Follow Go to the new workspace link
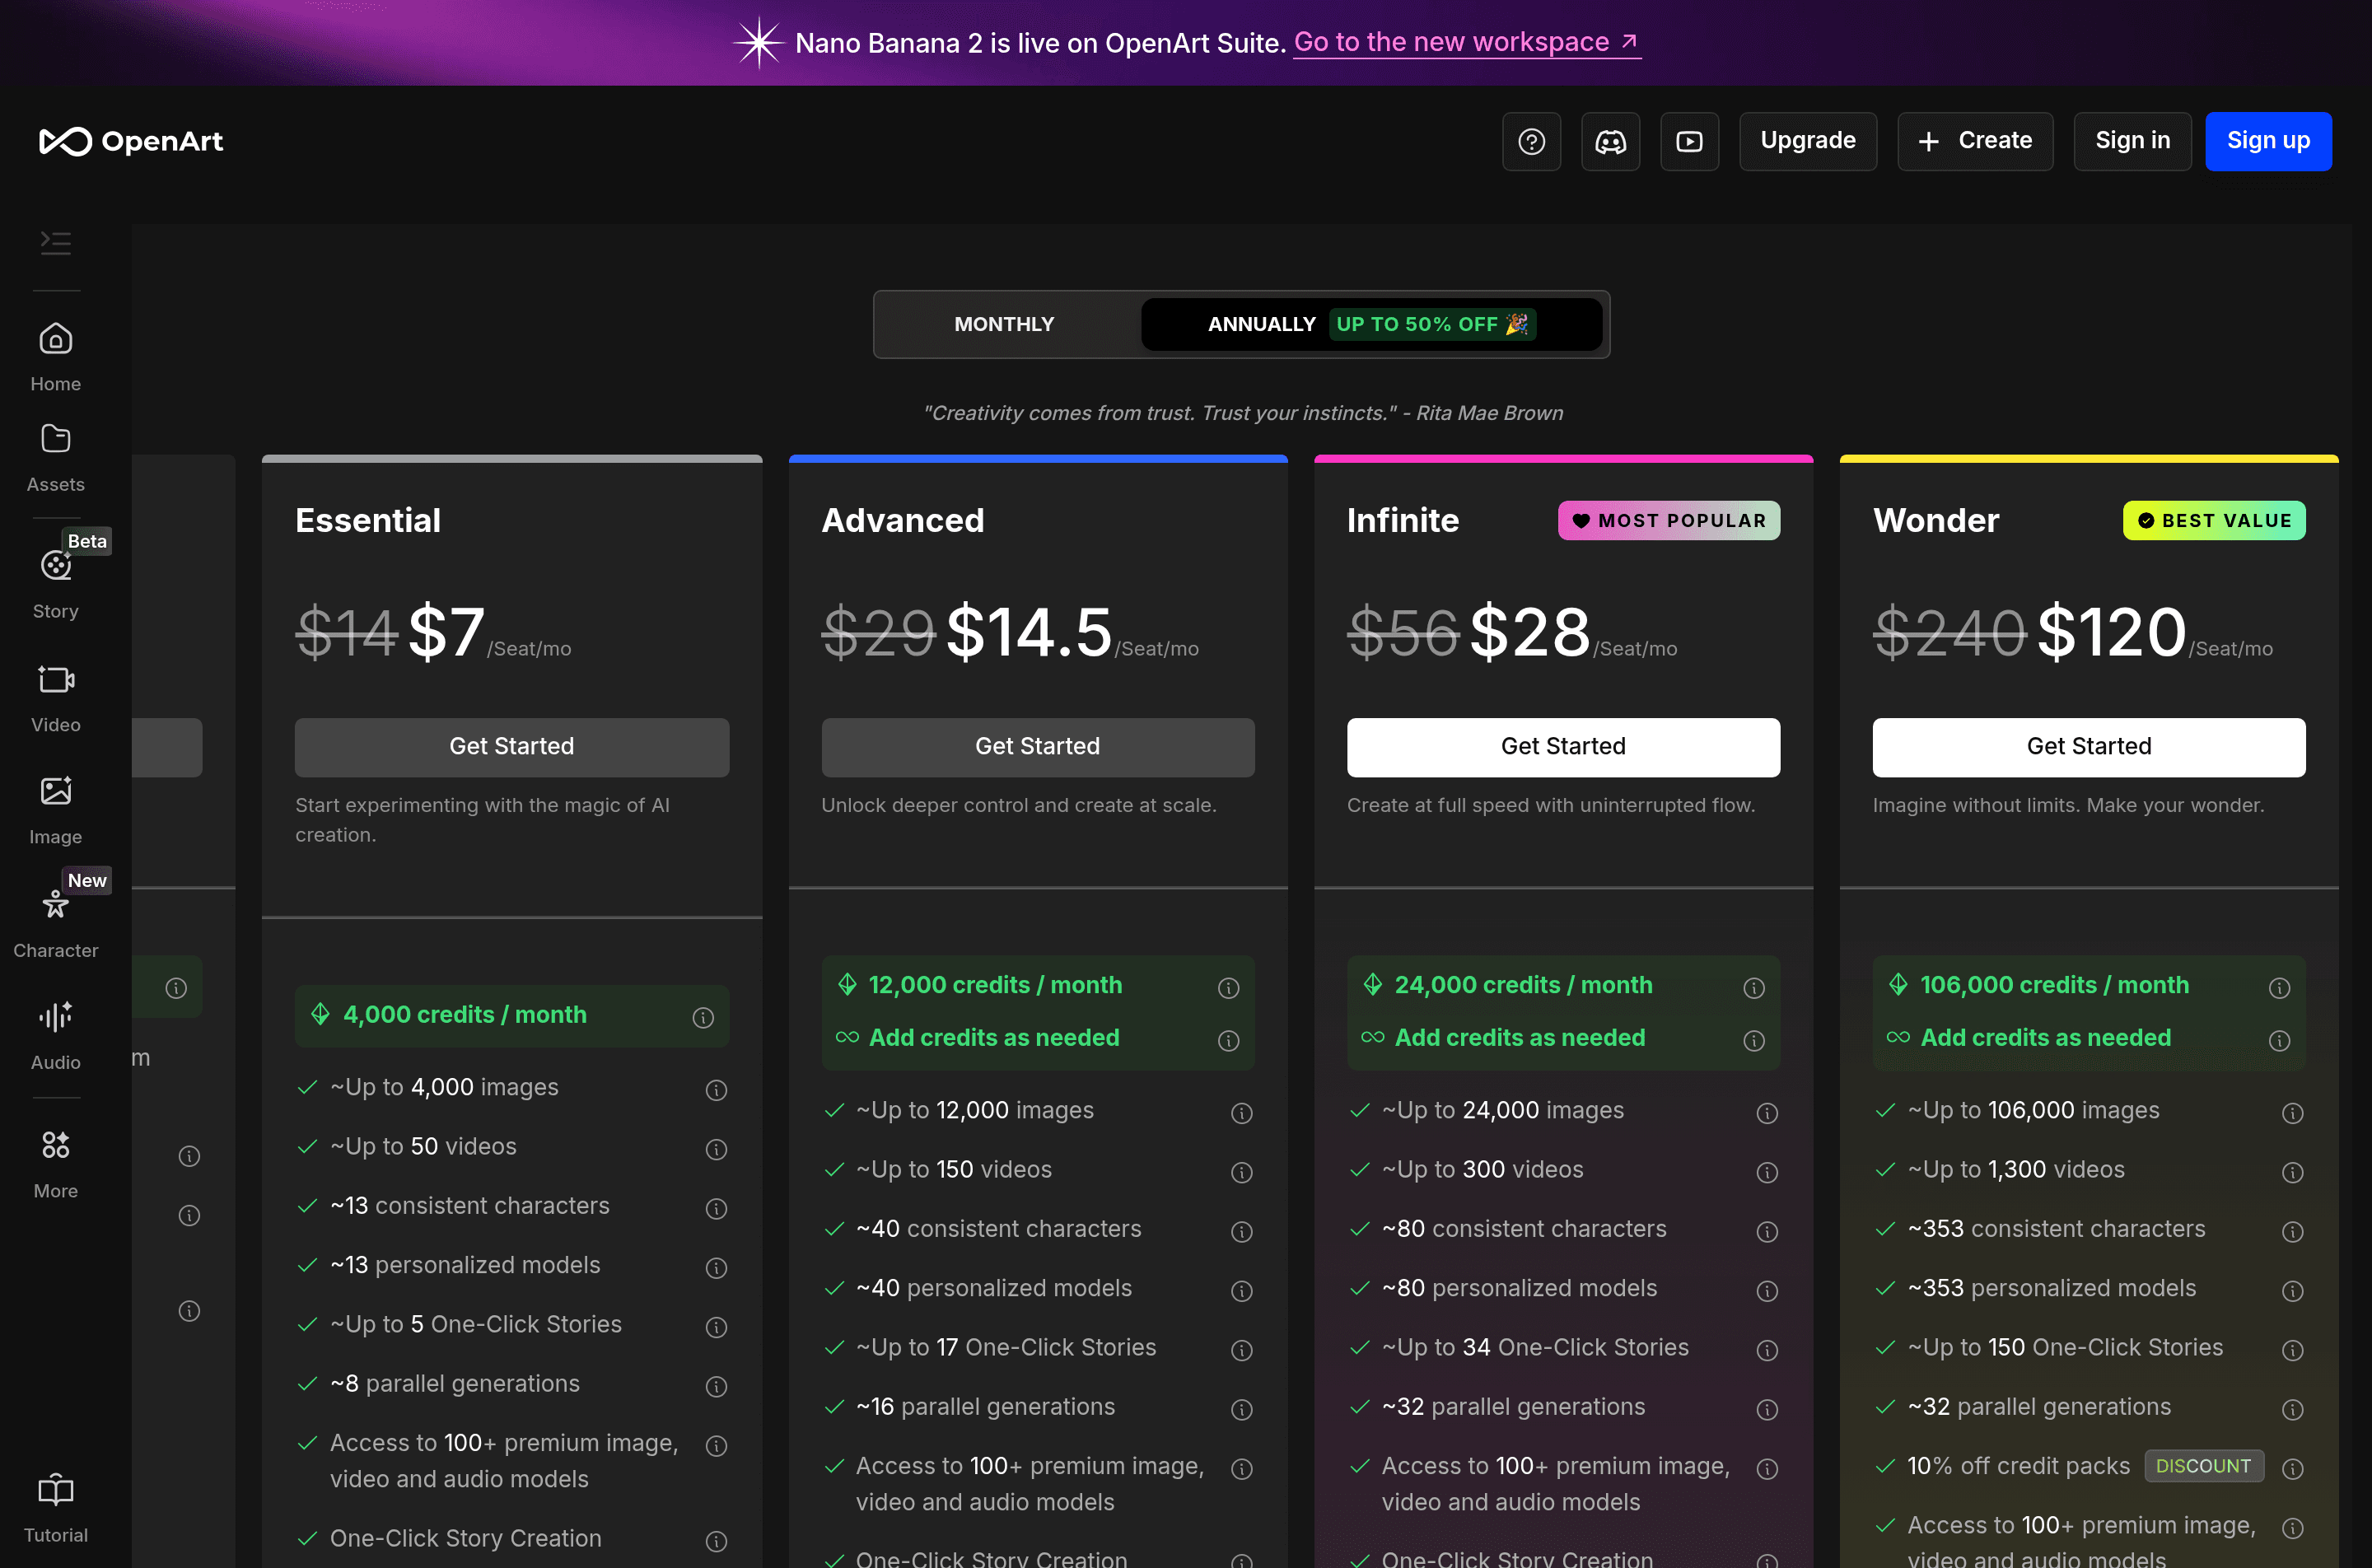This screenshot has width=2372, height=1568. [1466, 42]
